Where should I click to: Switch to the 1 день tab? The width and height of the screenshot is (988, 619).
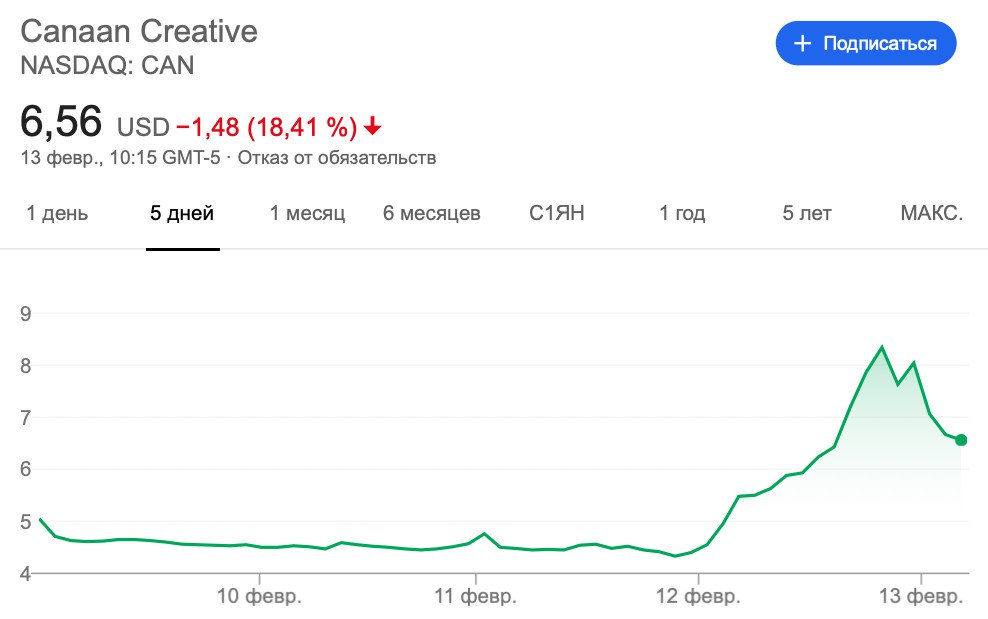click(57, 213)
